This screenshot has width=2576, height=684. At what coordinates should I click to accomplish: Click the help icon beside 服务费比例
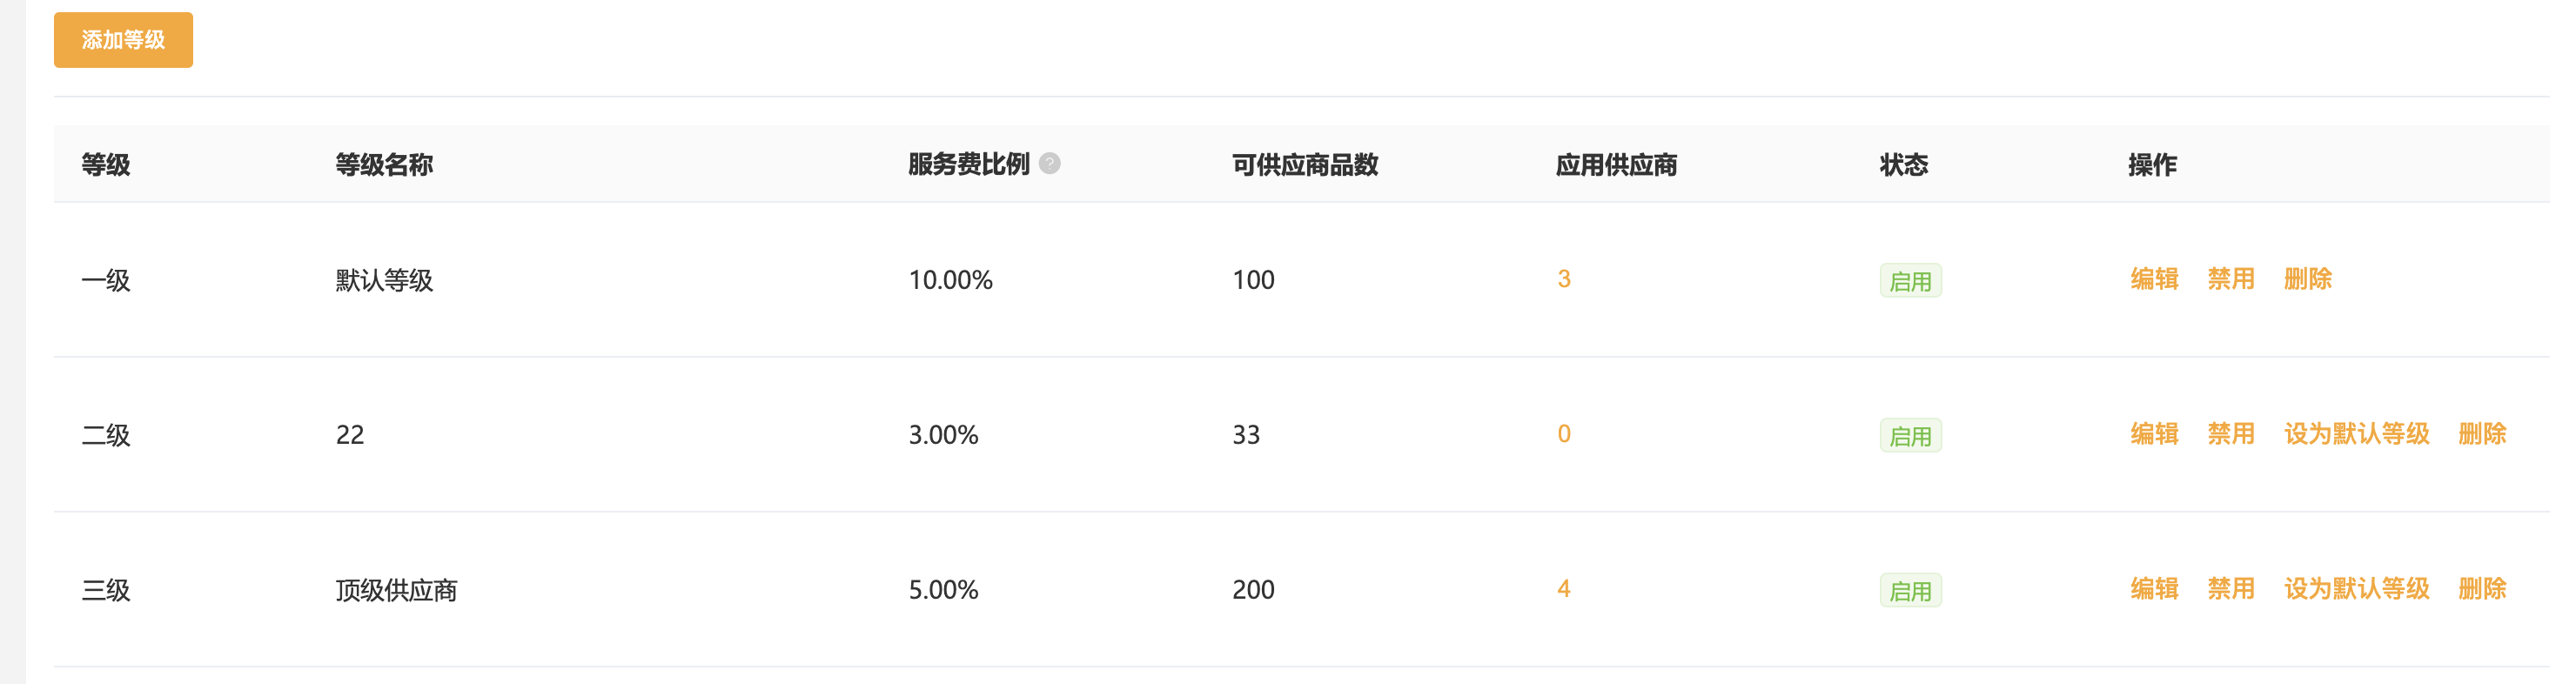pos(1049,163)
